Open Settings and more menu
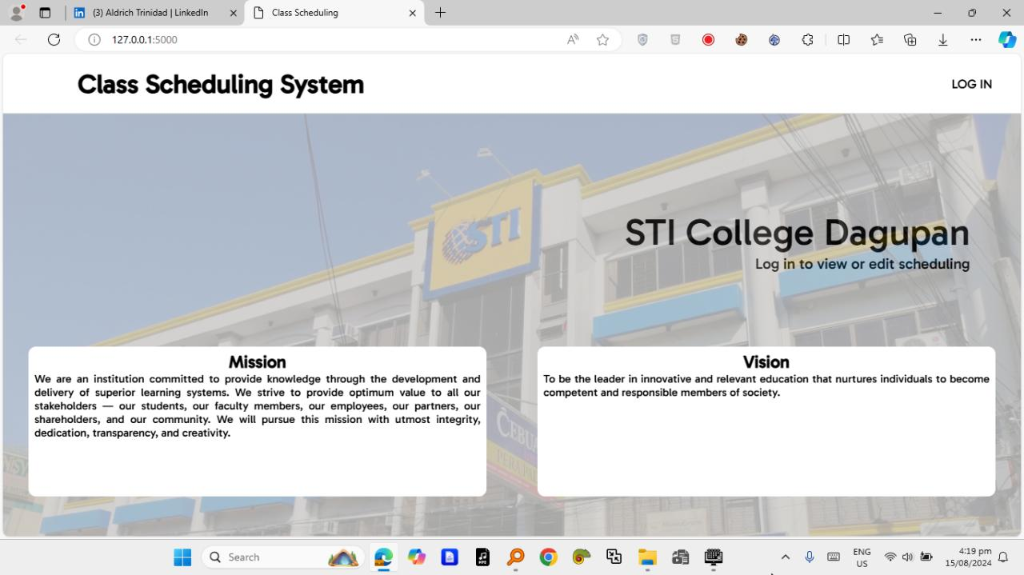 (976, 40)
